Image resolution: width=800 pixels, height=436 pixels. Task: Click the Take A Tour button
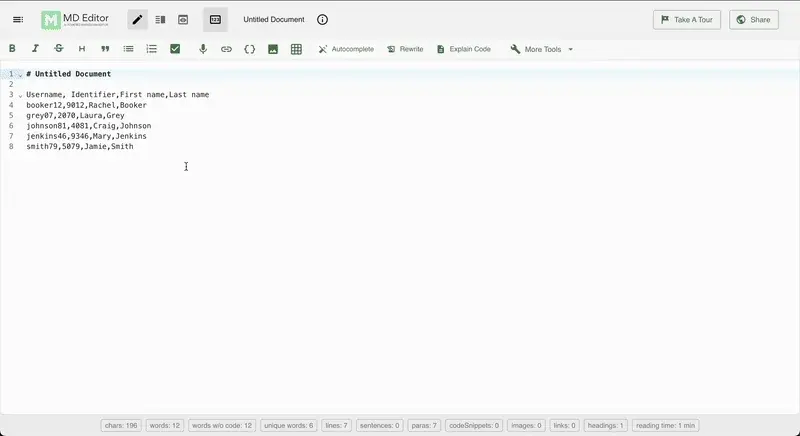(687, 20)
